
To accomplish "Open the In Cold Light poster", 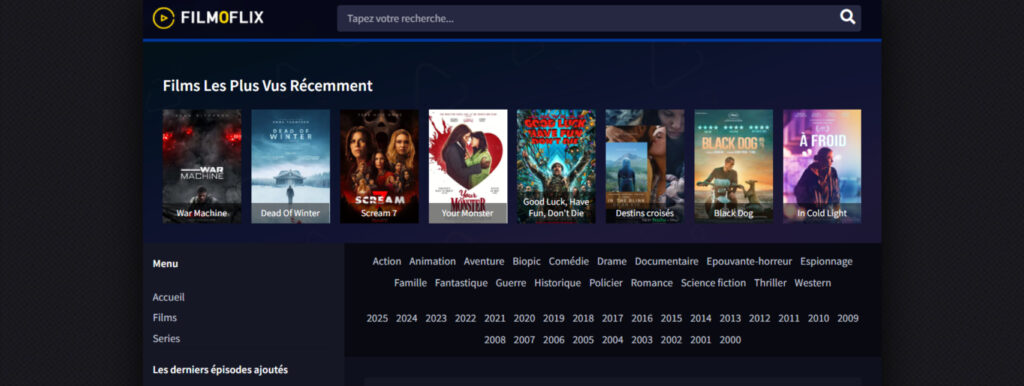I will pyautogui.click(x=822, y=166).
